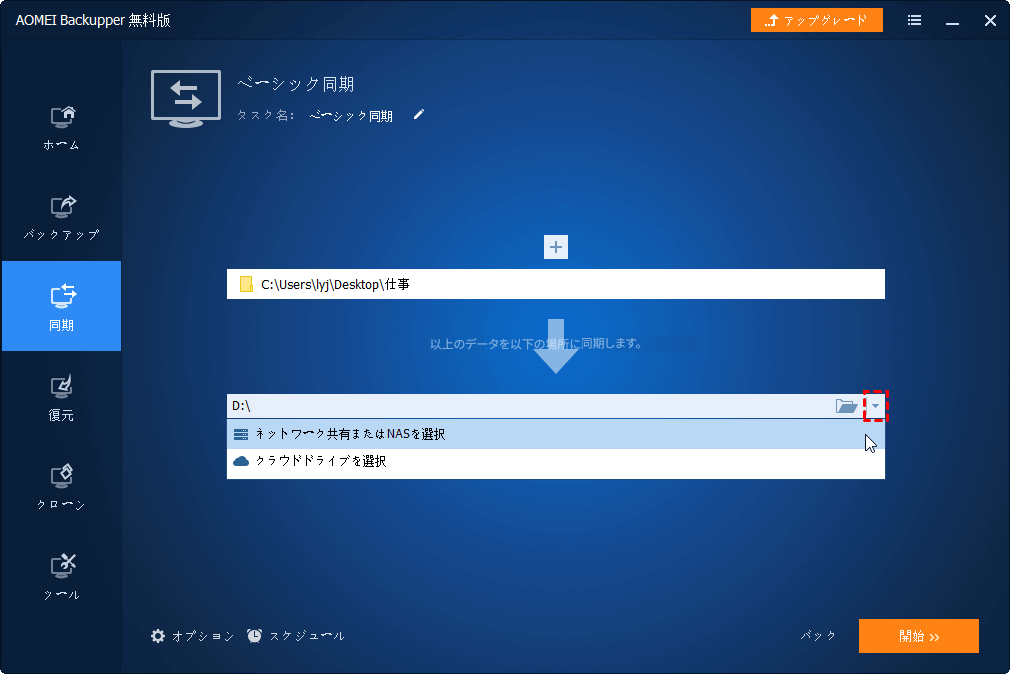
Task: Go to バックアップ (Backup) in sidebar
Action: point(61,217)
